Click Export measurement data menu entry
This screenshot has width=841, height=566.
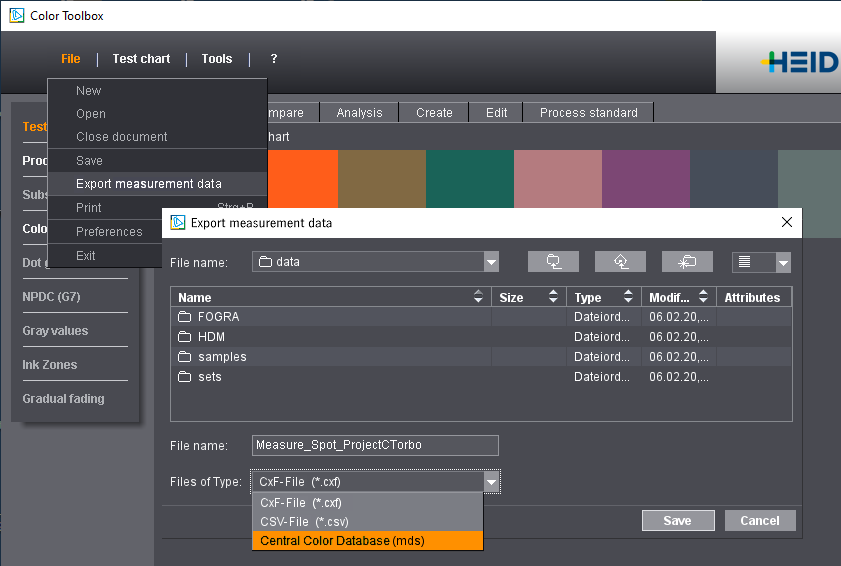[149, 184]
